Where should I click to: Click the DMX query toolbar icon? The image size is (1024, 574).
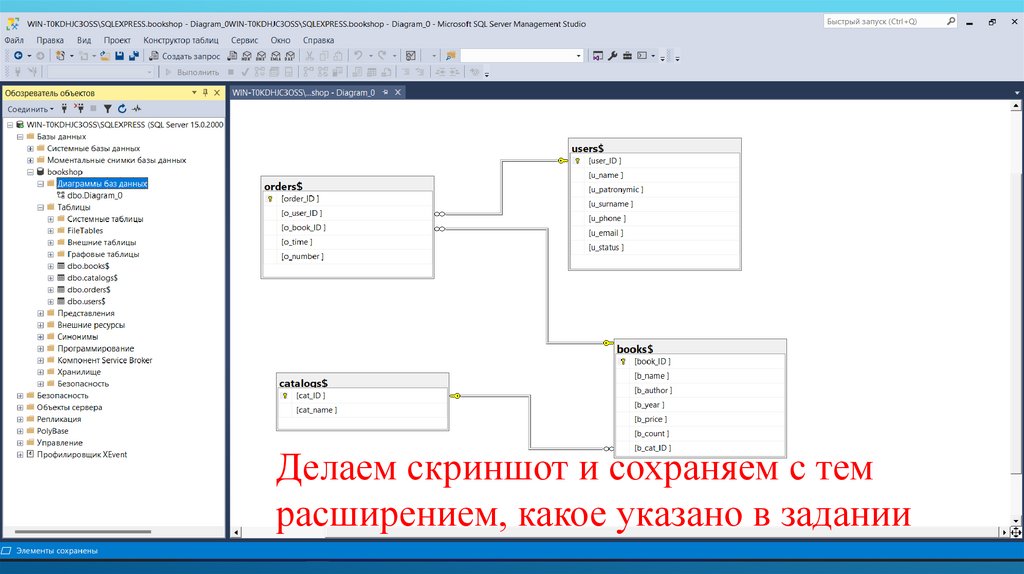261,56
